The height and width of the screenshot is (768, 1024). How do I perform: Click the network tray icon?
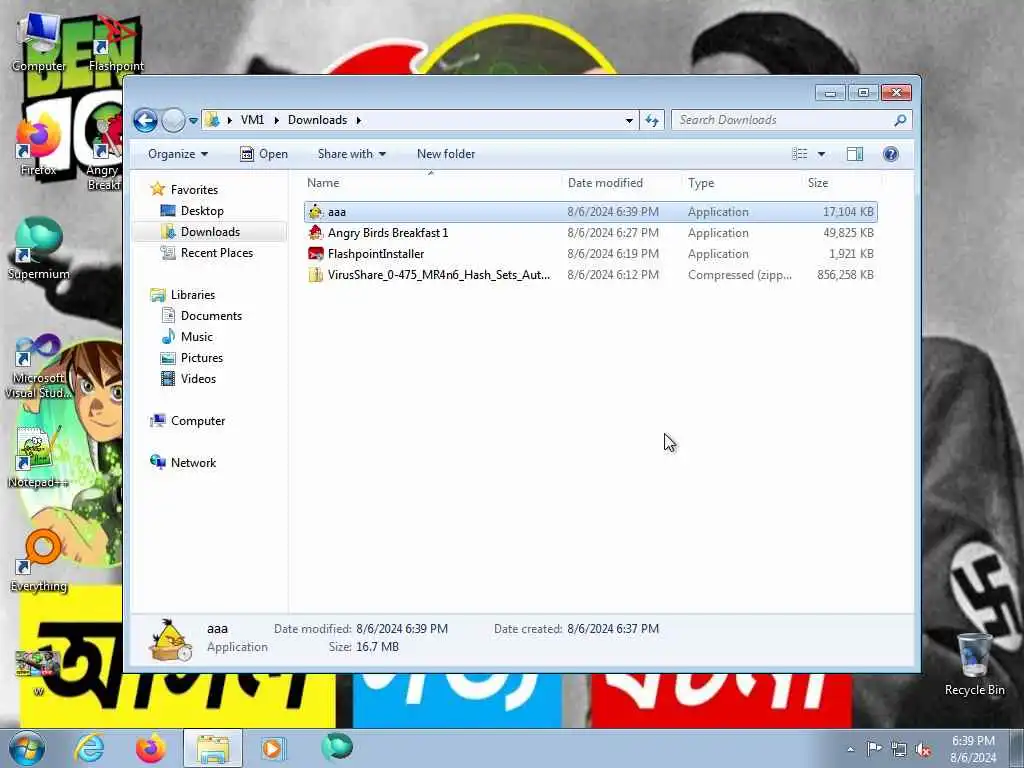pyautogui.click(x=899, y=750)
